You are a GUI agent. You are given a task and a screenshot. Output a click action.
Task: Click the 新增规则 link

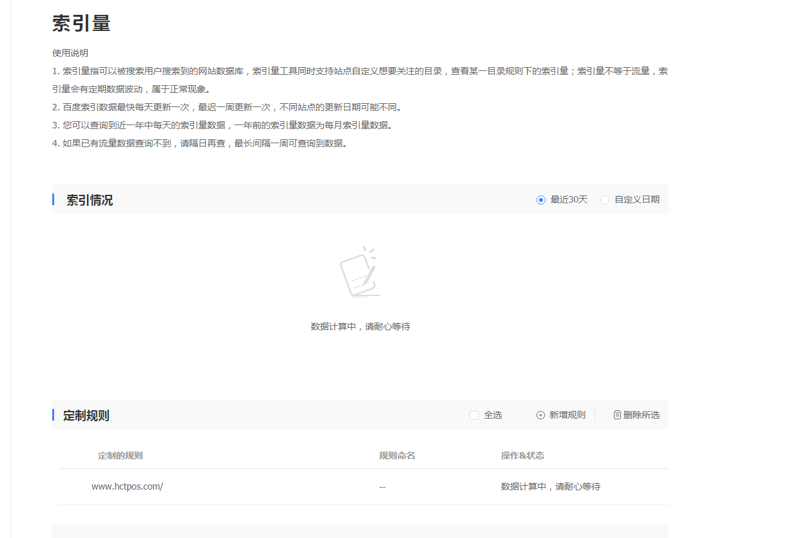[x=567, y=415]
